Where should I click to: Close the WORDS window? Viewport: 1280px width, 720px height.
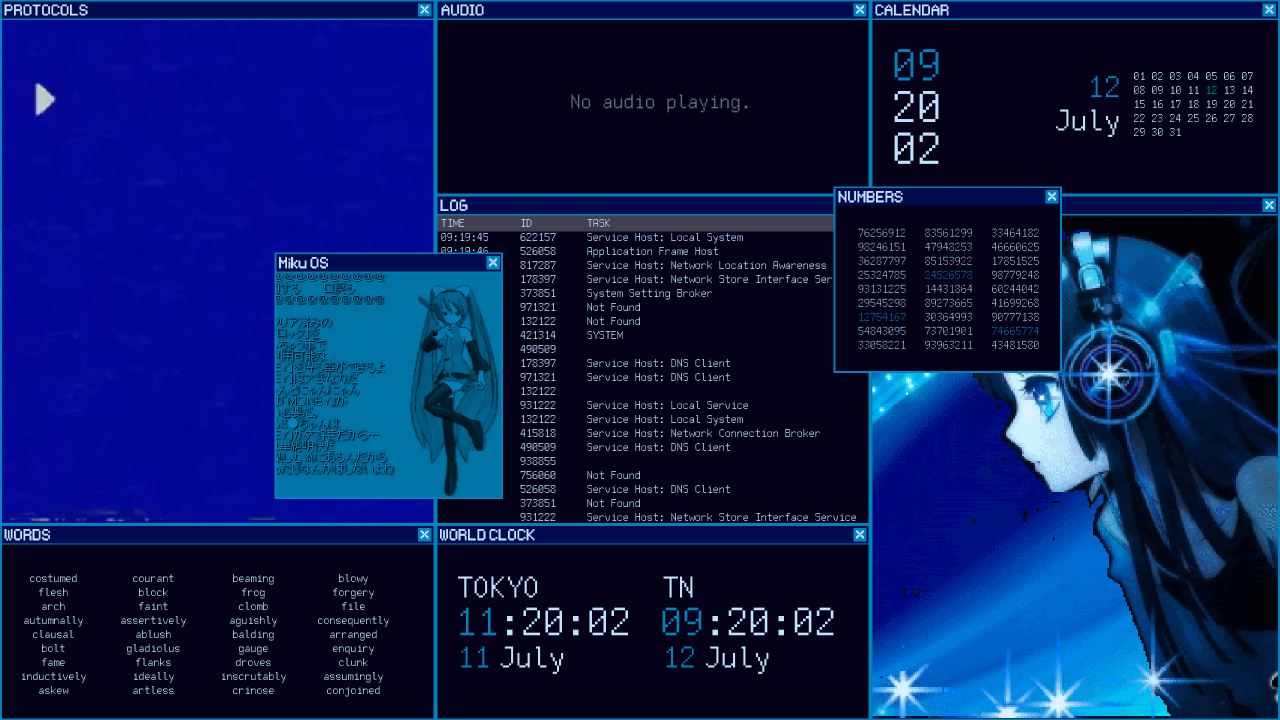[425, 535]
